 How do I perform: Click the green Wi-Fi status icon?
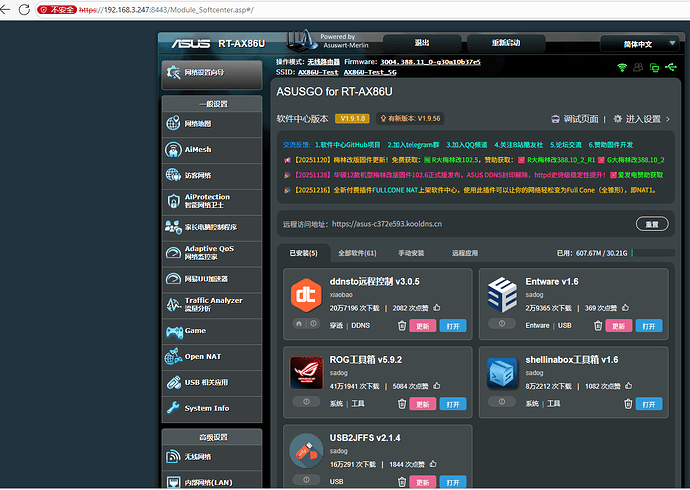tap(622, 67)
